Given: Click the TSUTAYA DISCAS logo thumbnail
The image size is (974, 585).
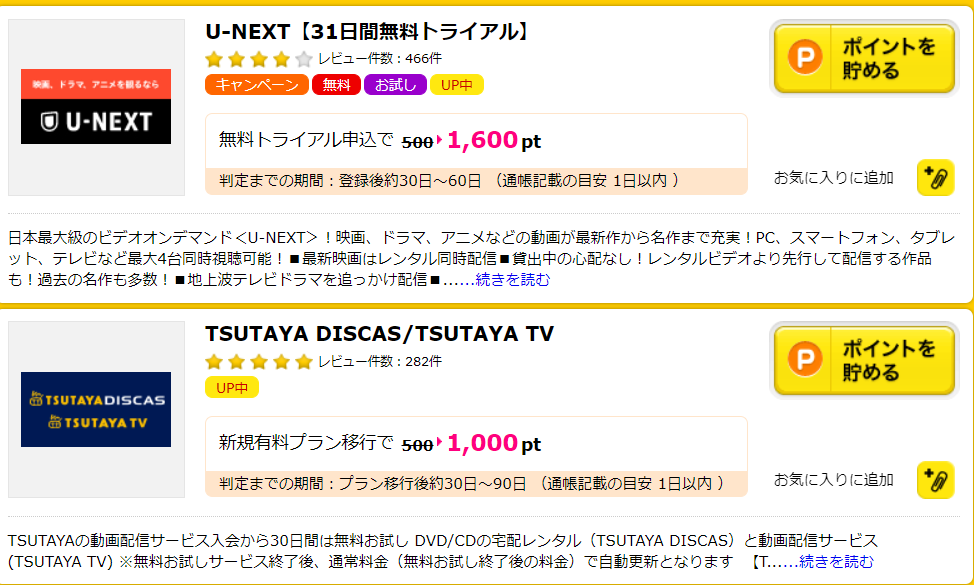Looking at the screenshot, I should [96, 409].
